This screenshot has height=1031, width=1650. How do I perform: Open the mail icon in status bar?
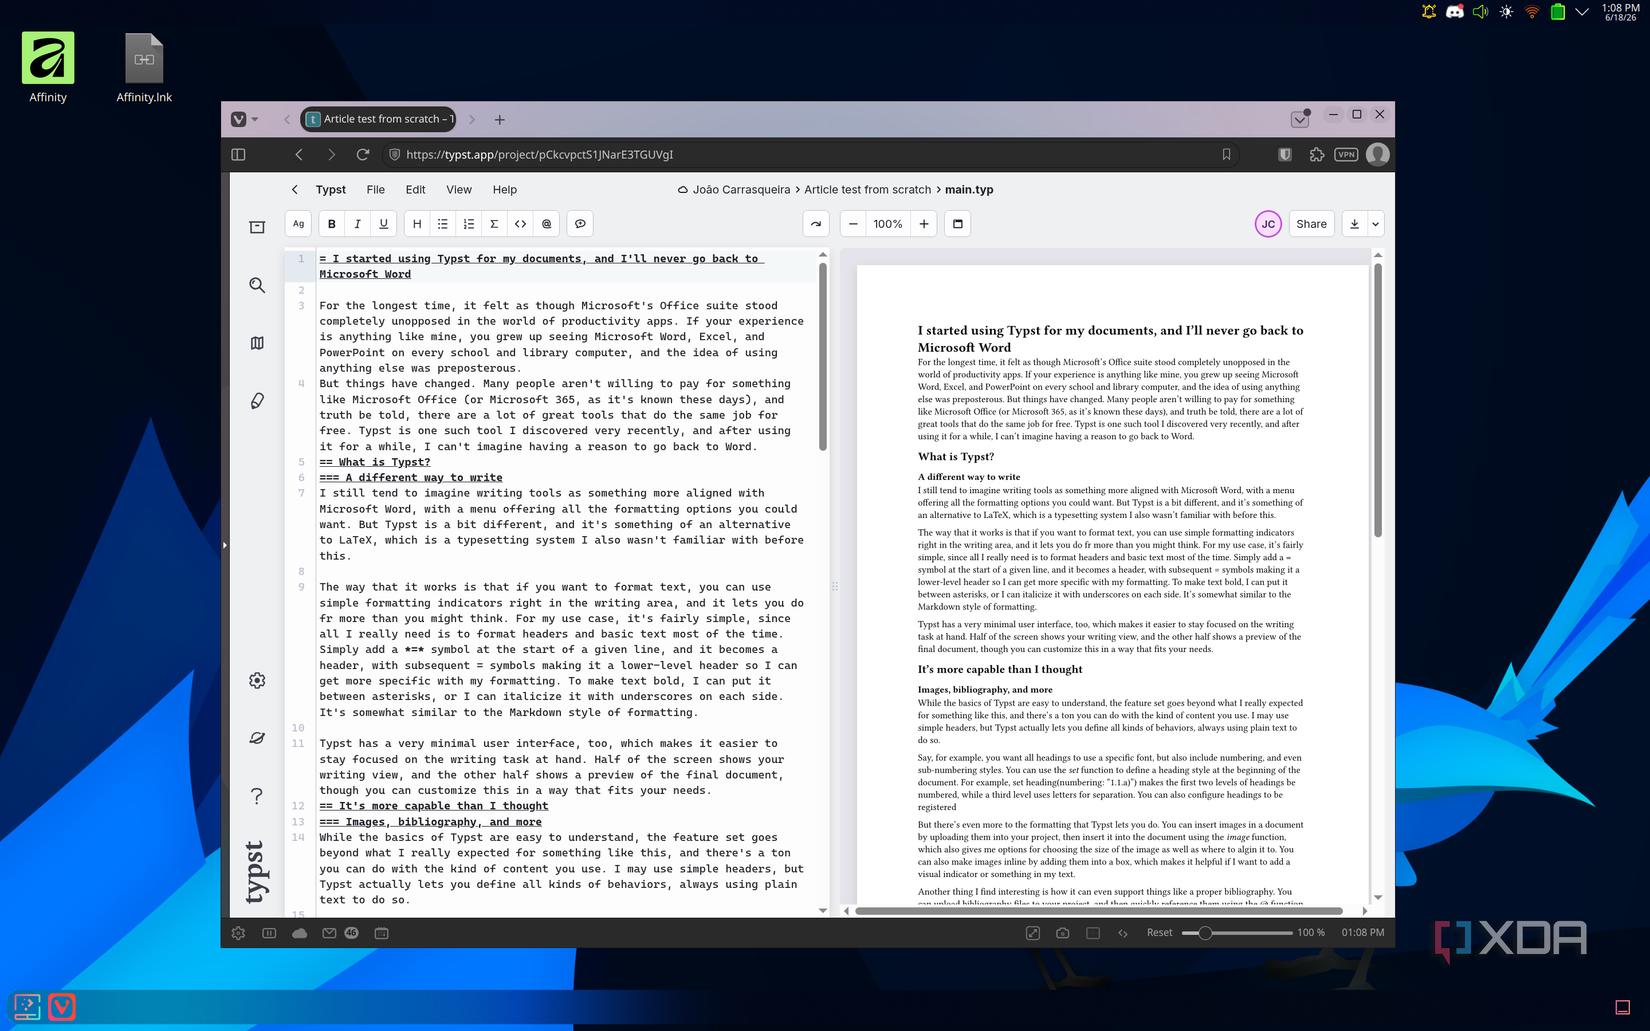pos(329,933)
